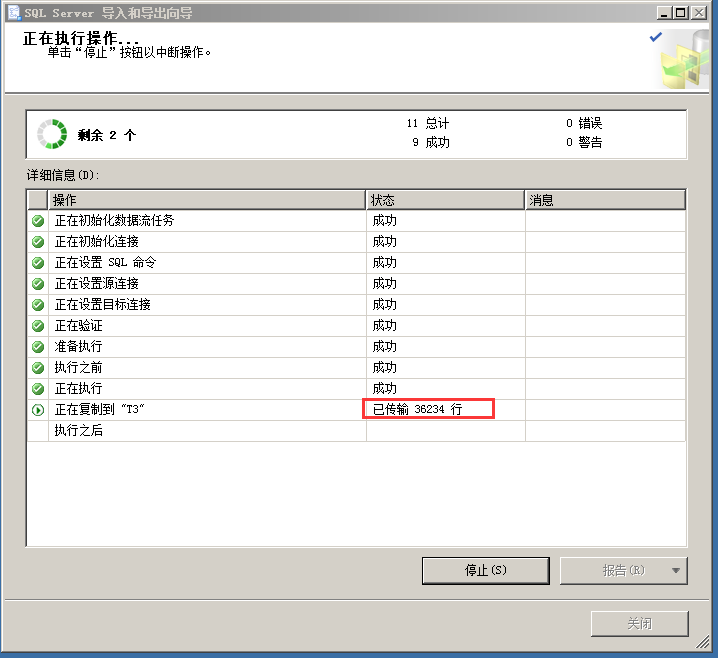Click the success icon beside 准备执行
Screen dimensions: 718x658
point(38,347)
